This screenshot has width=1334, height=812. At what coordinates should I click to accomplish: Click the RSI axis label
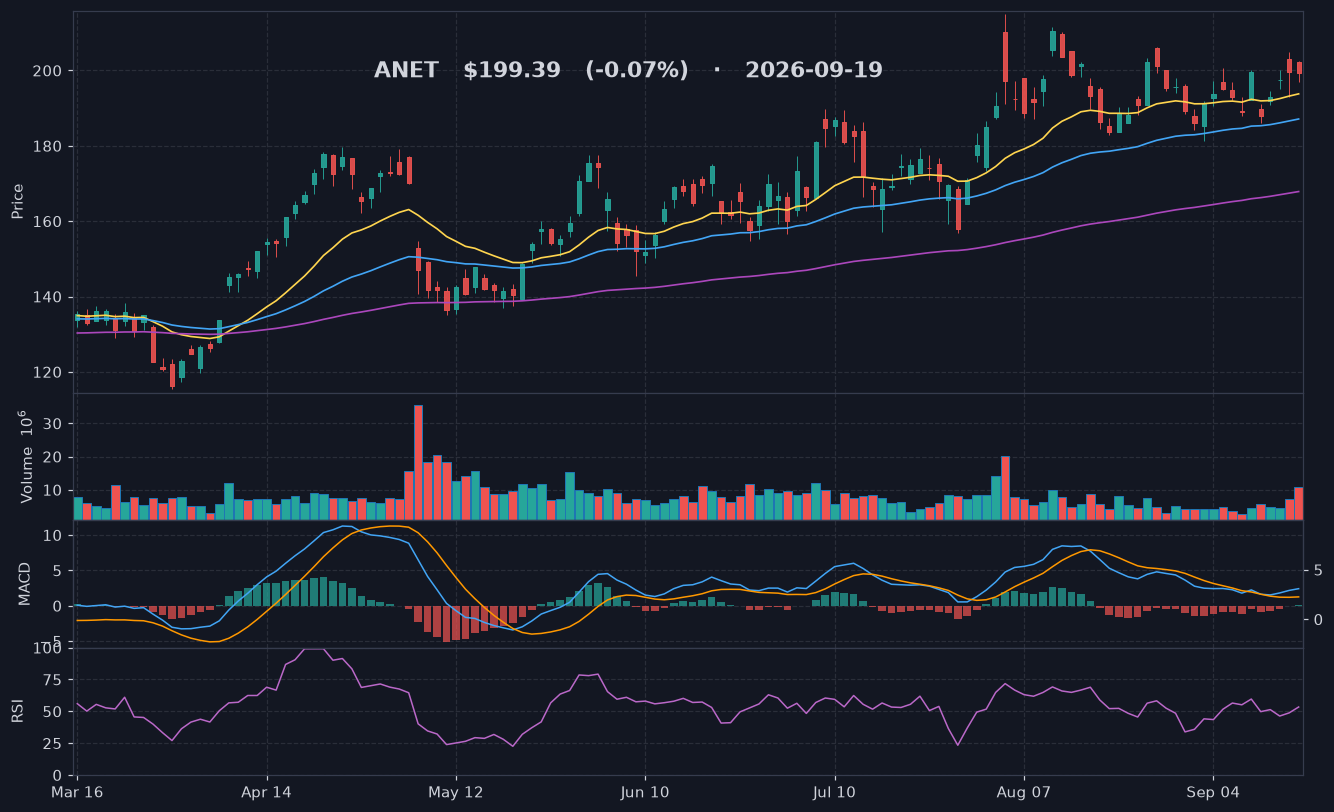[18, 711]
